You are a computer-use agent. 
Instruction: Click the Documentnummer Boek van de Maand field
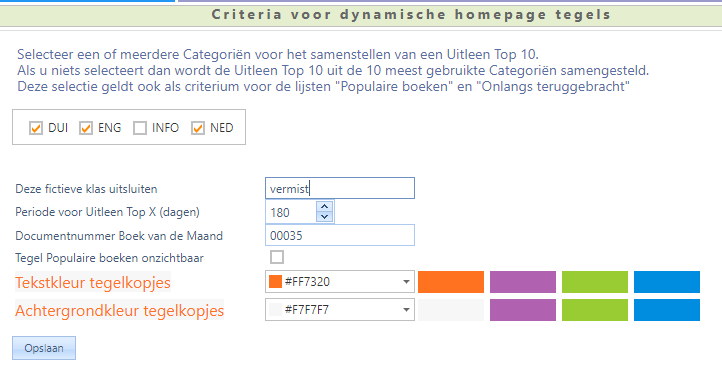pos(340,235)
